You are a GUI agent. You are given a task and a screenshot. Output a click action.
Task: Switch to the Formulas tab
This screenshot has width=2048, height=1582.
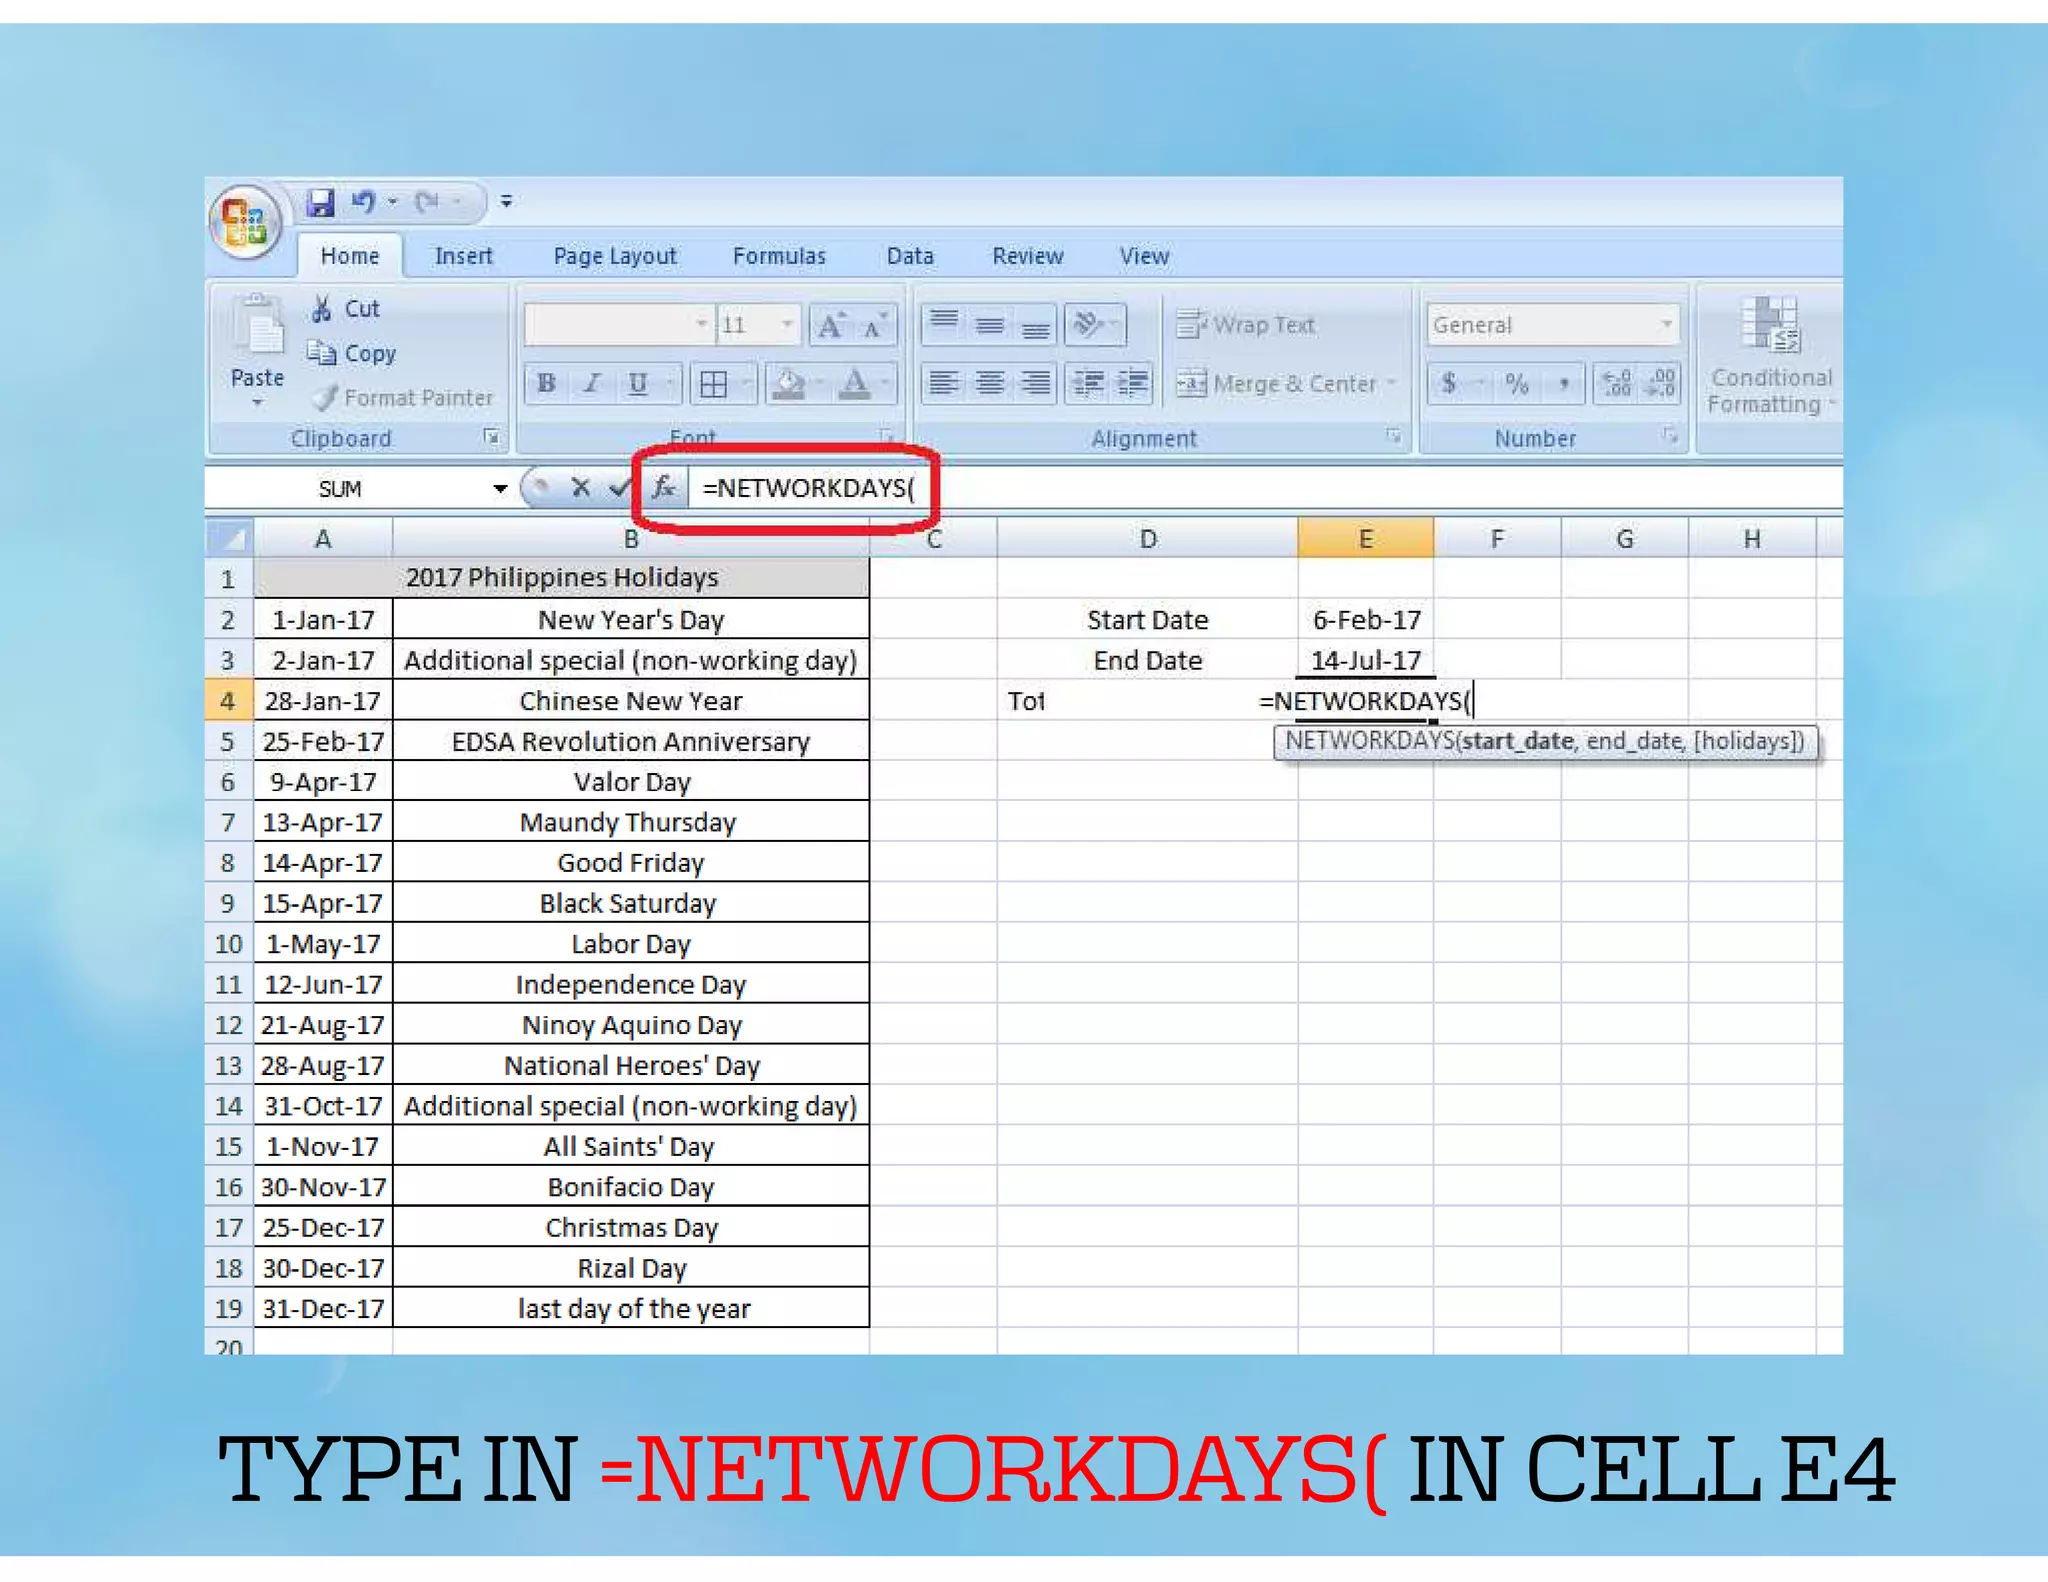[x=779, y=256]
